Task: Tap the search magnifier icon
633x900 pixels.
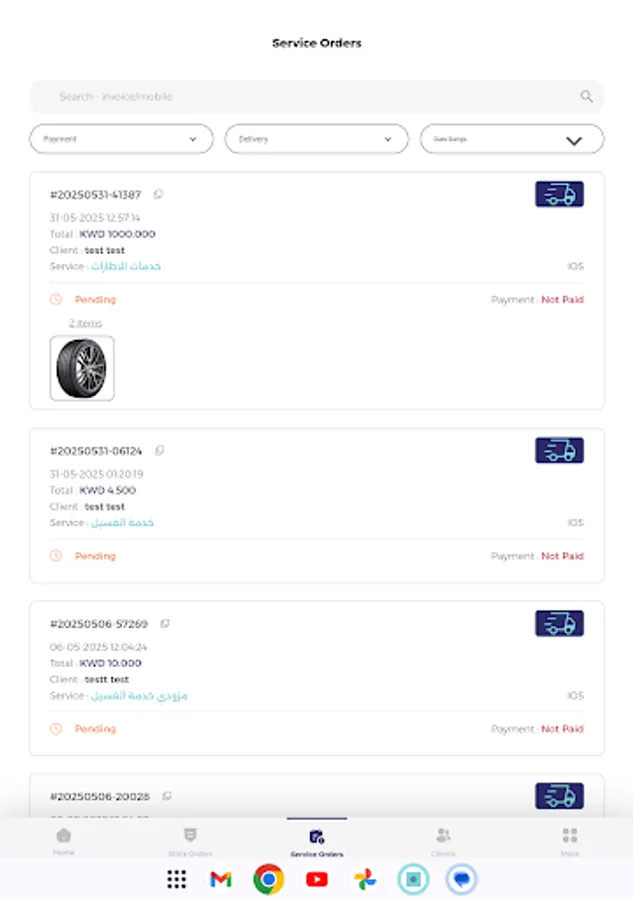Action: coord(586,97)
